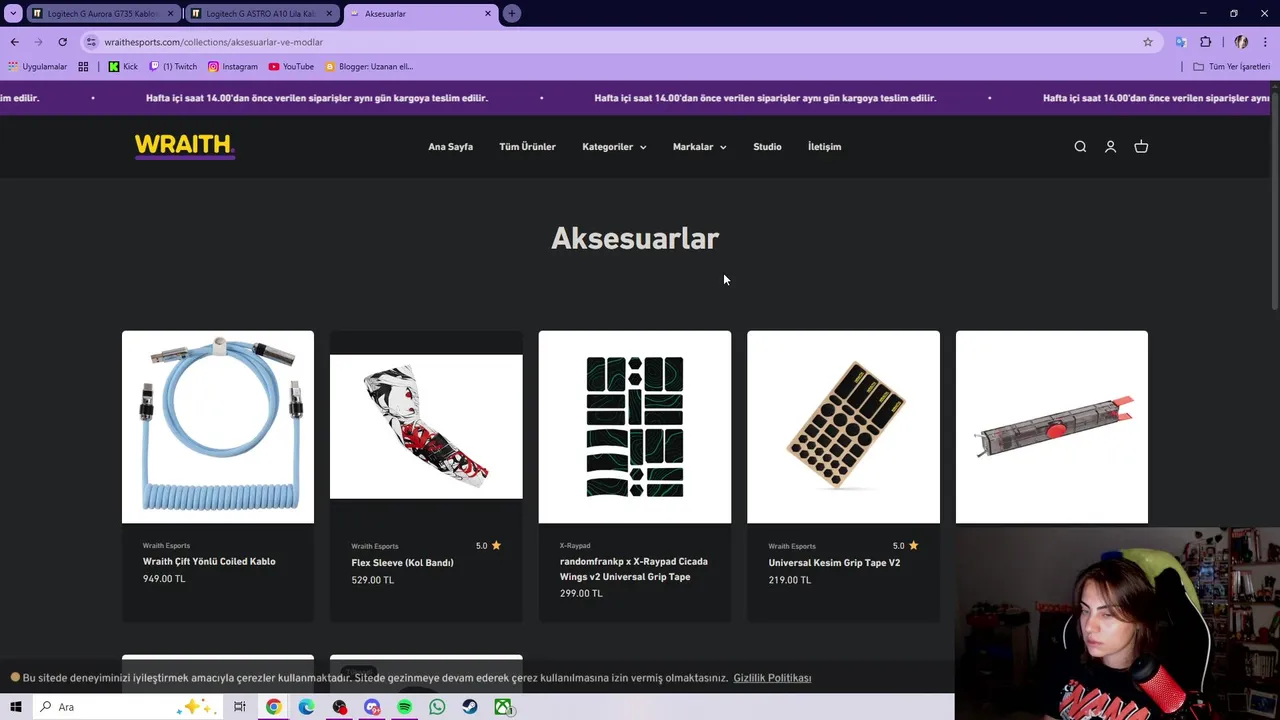Open the site search magnifier icon
Screen dimensions: 1280x720
coord(1080,147)
